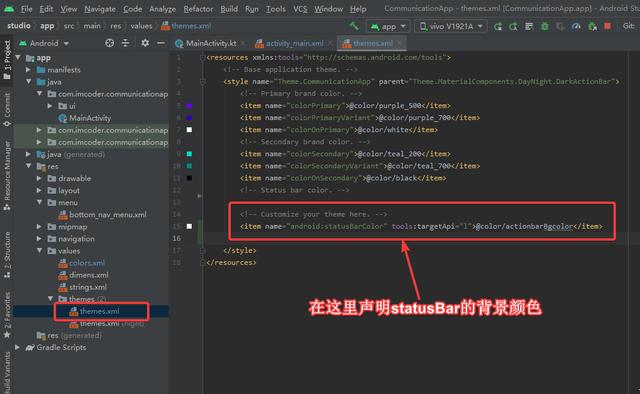Expand the drawable folder
The image size is (640, 394).
[39, 178]
